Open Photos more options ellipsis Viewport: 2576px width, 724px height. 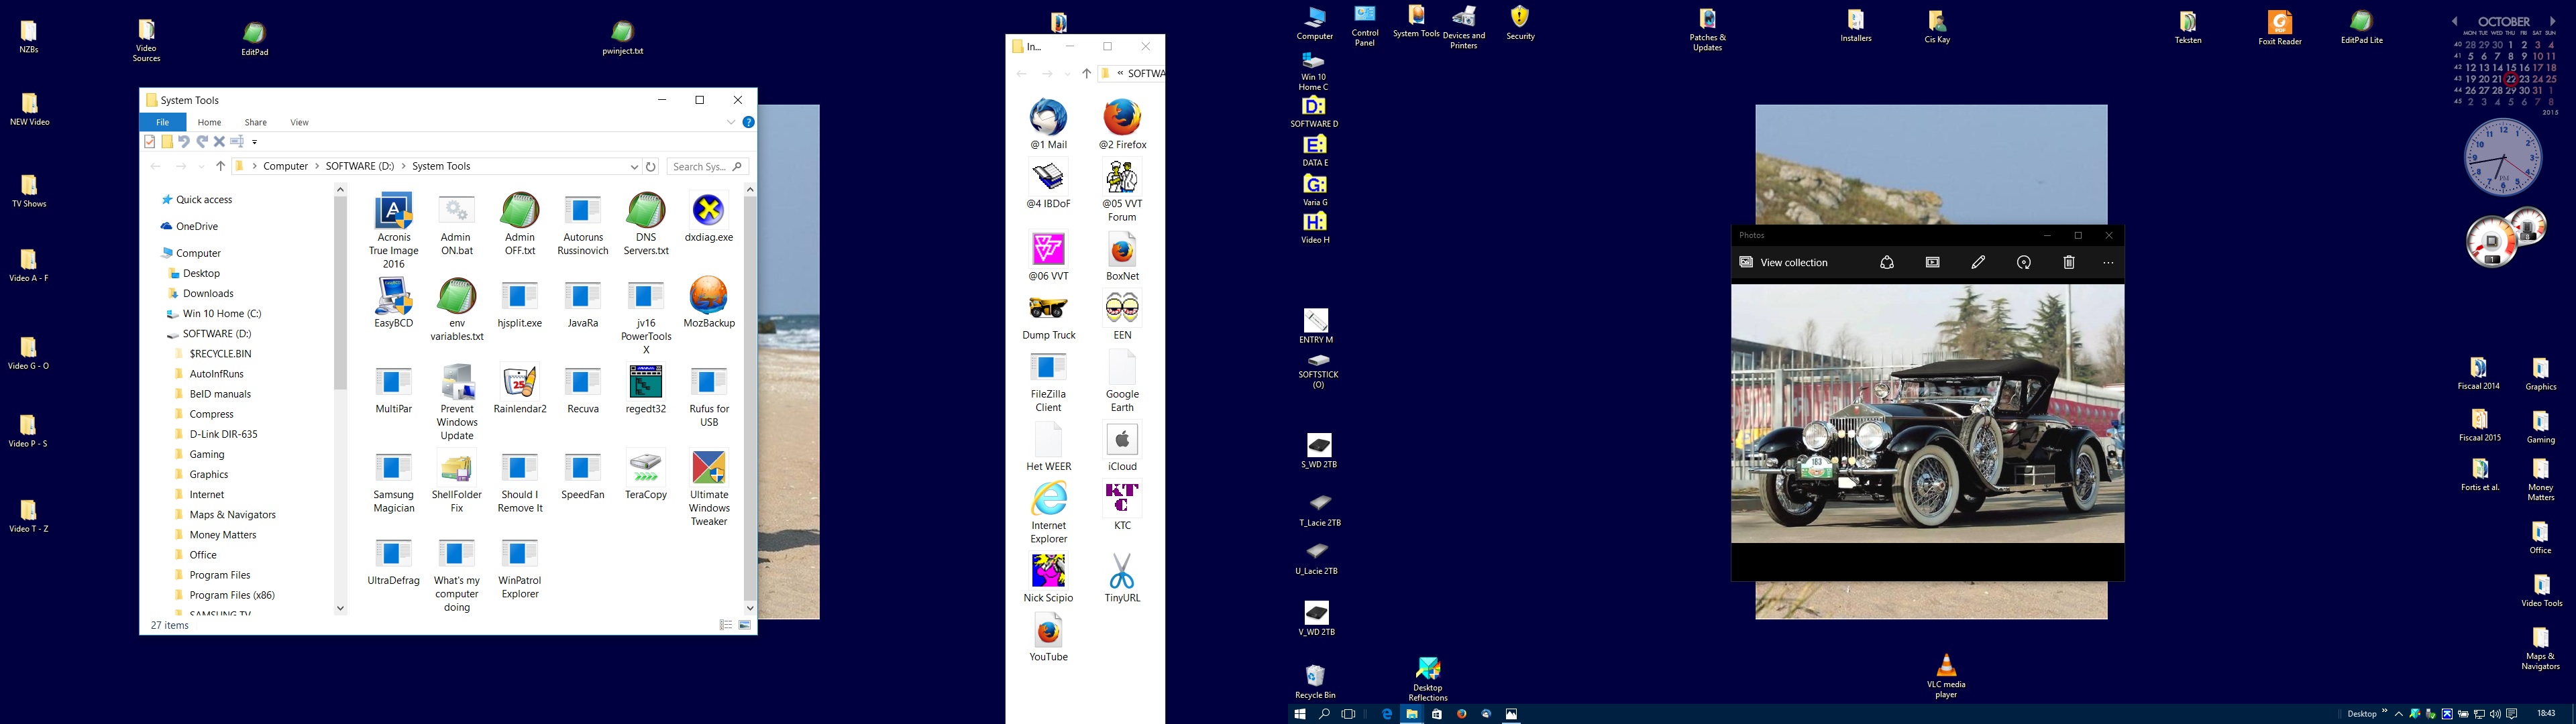(x=2108, y=262)
